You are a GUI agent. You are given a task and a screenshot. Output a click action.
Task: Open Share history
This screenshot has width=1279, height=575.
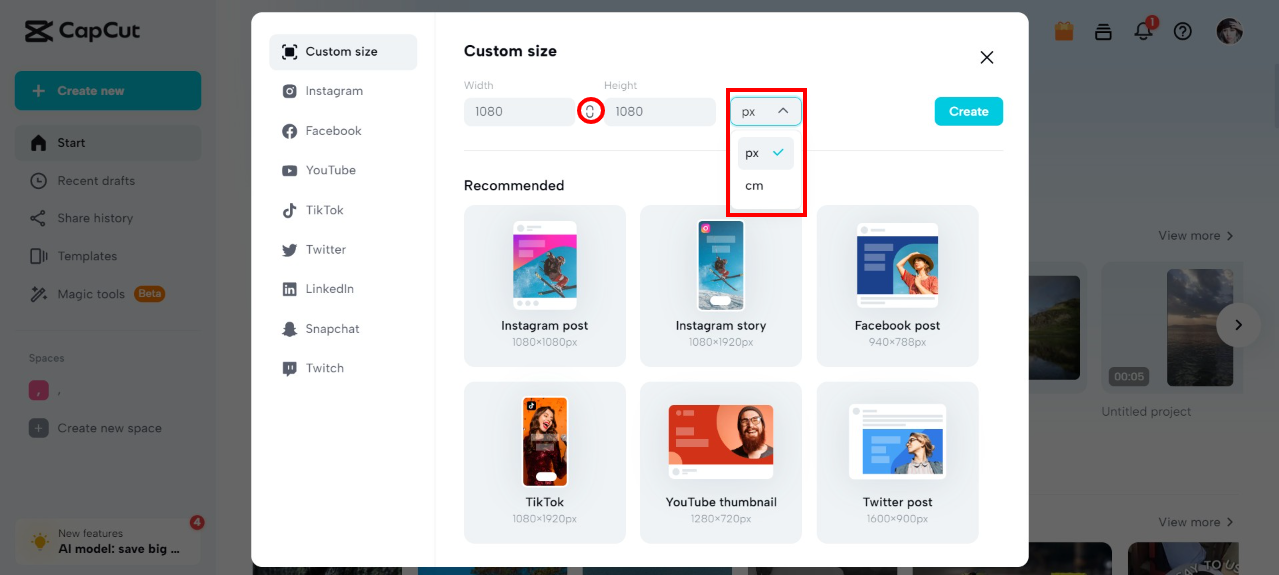coord(108,218)
